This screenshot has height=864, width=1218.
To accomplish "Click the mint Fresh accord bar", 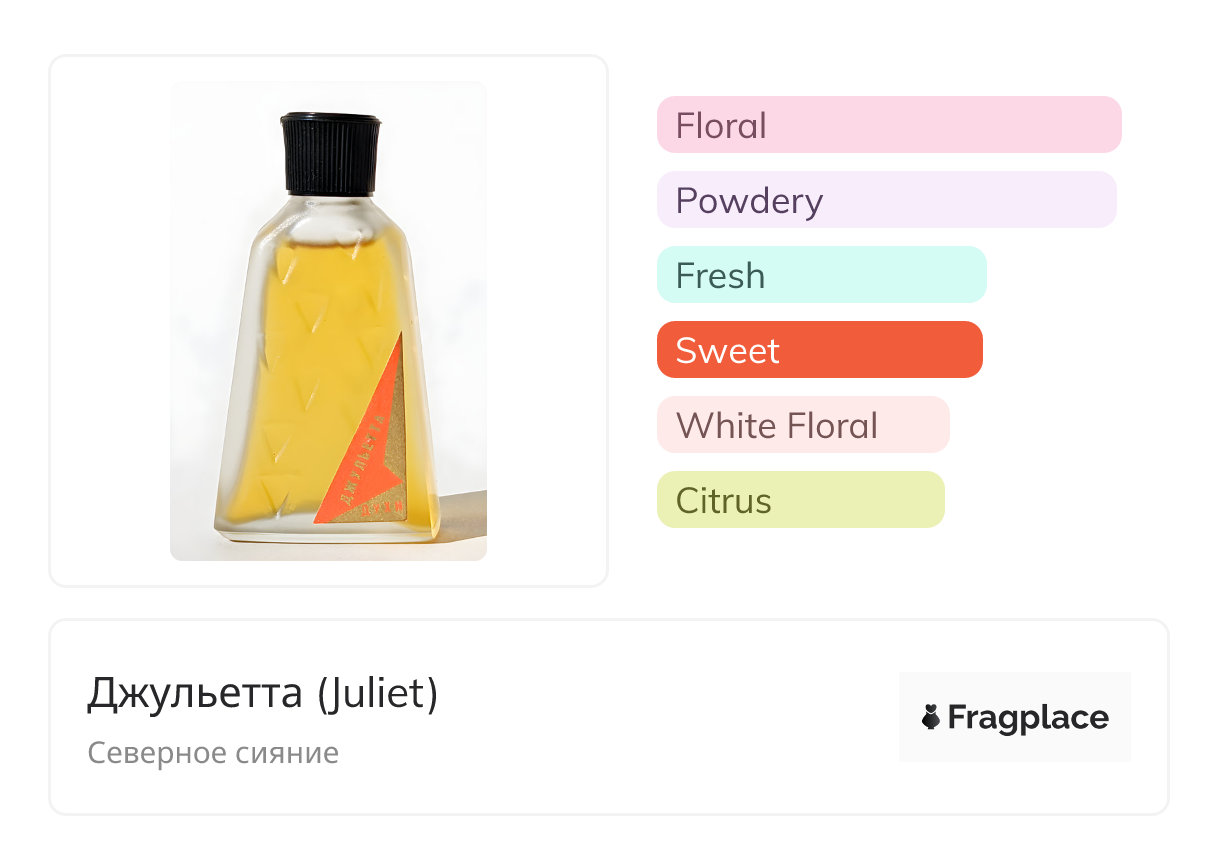I will pyautogui.click(x=821, y=275).
